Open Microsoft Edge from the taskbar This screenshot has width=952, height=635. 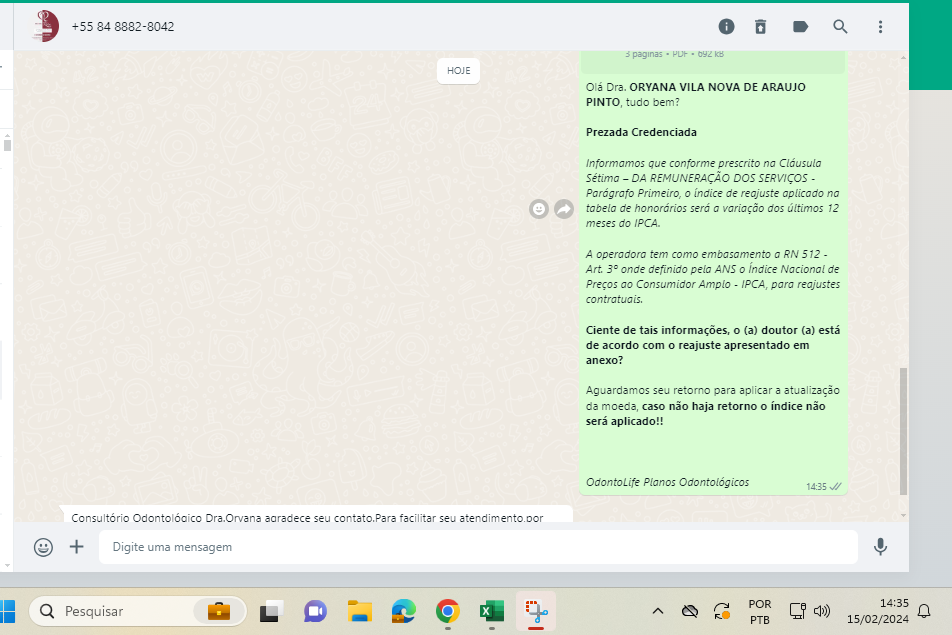[403, 611]
